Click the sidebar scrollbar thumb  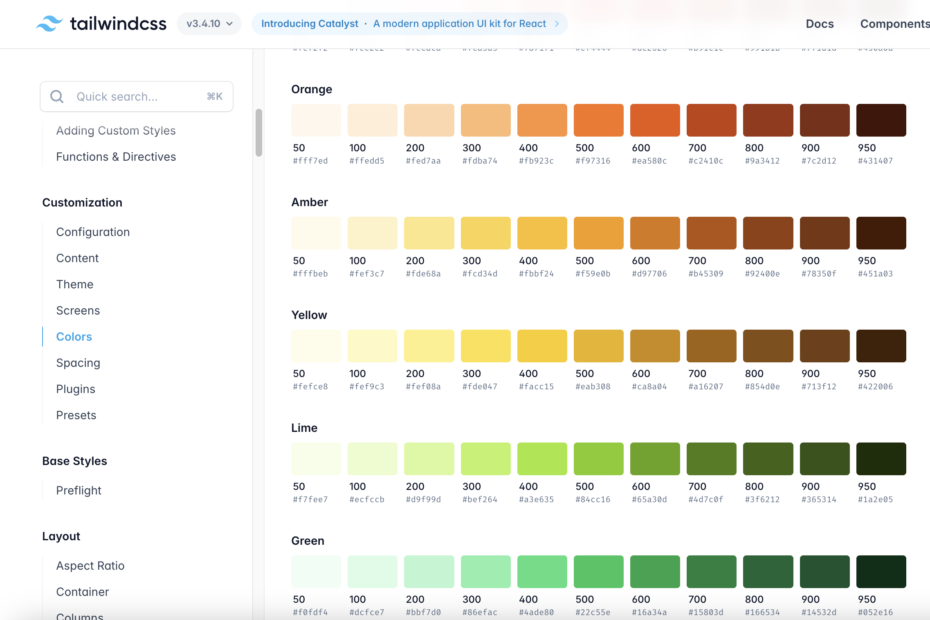259,132
